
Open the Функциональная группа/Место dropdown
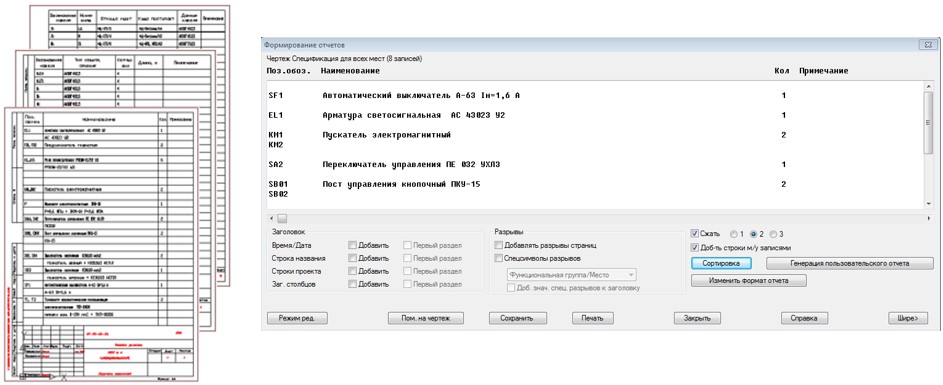pyautogui.click(x=571, y=275)
